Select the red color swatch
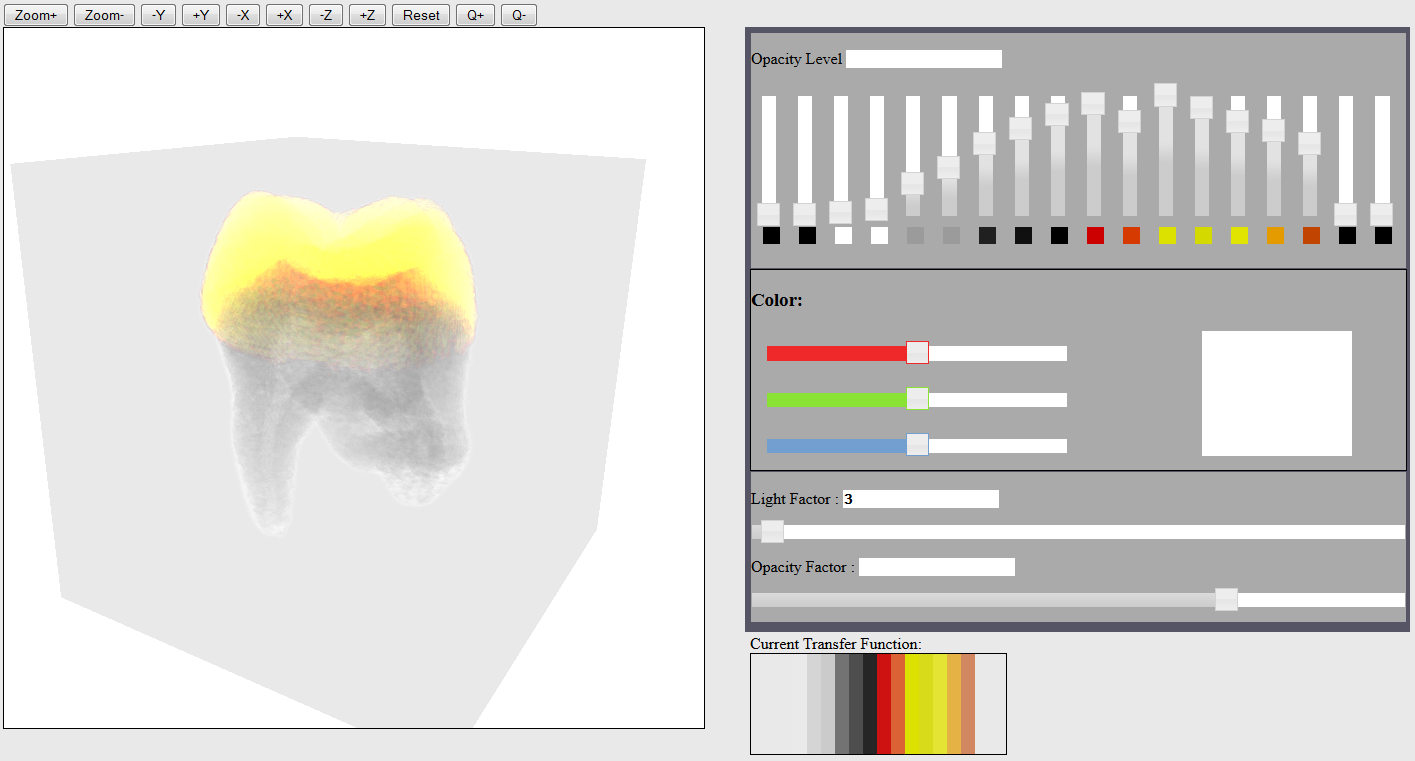The image size is (1415, 761). click(x=1095, y=235)
